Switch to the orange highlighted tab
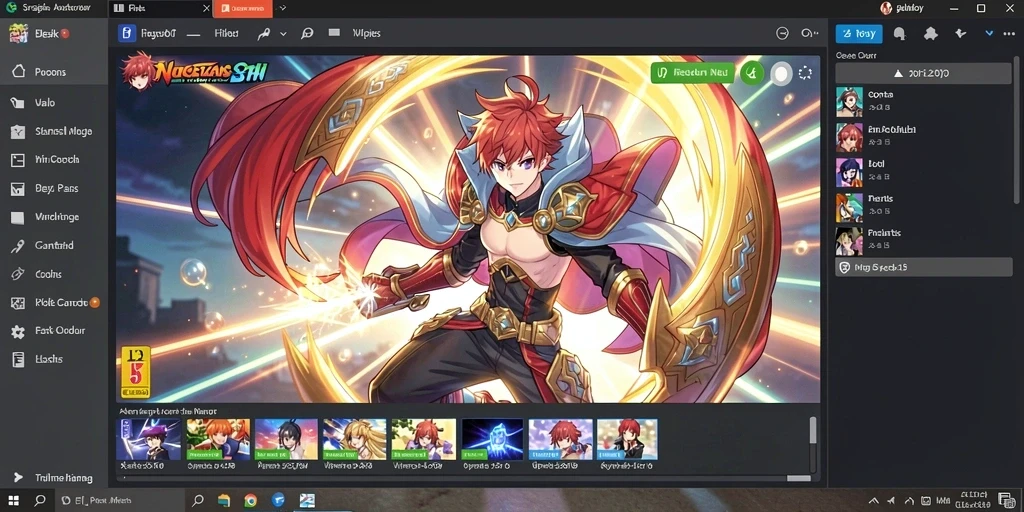Screen dimensions: 1024x512 coord(243,8)
